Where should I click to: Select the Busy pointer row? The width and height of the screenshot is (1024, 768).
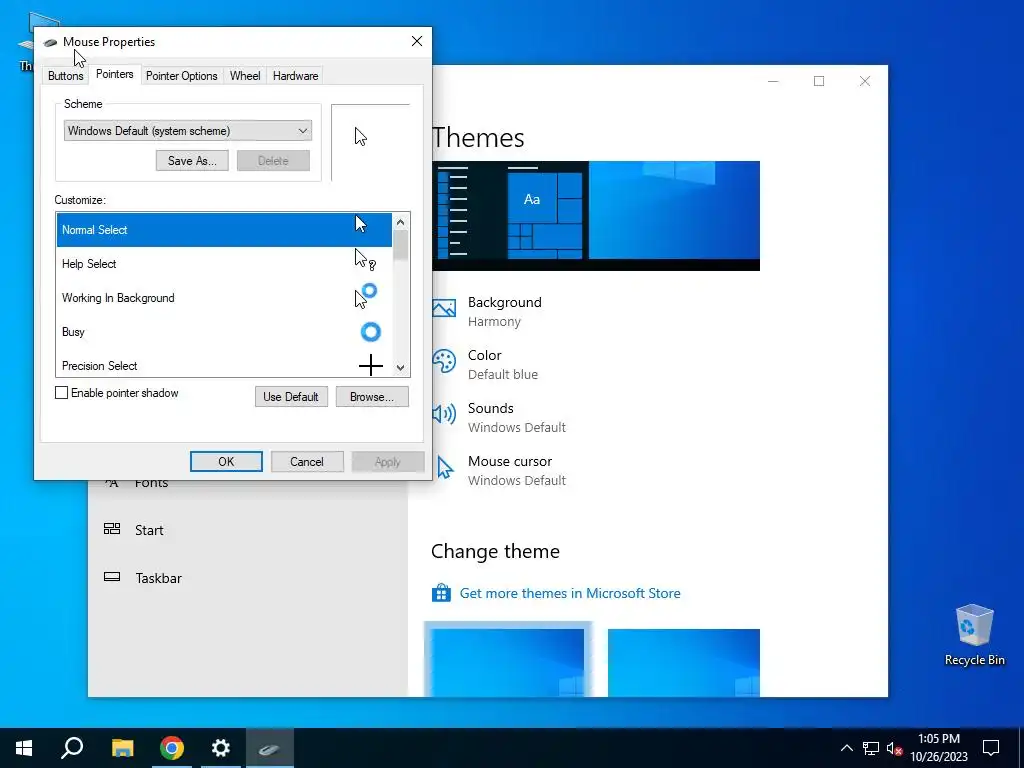click(224, 332)
